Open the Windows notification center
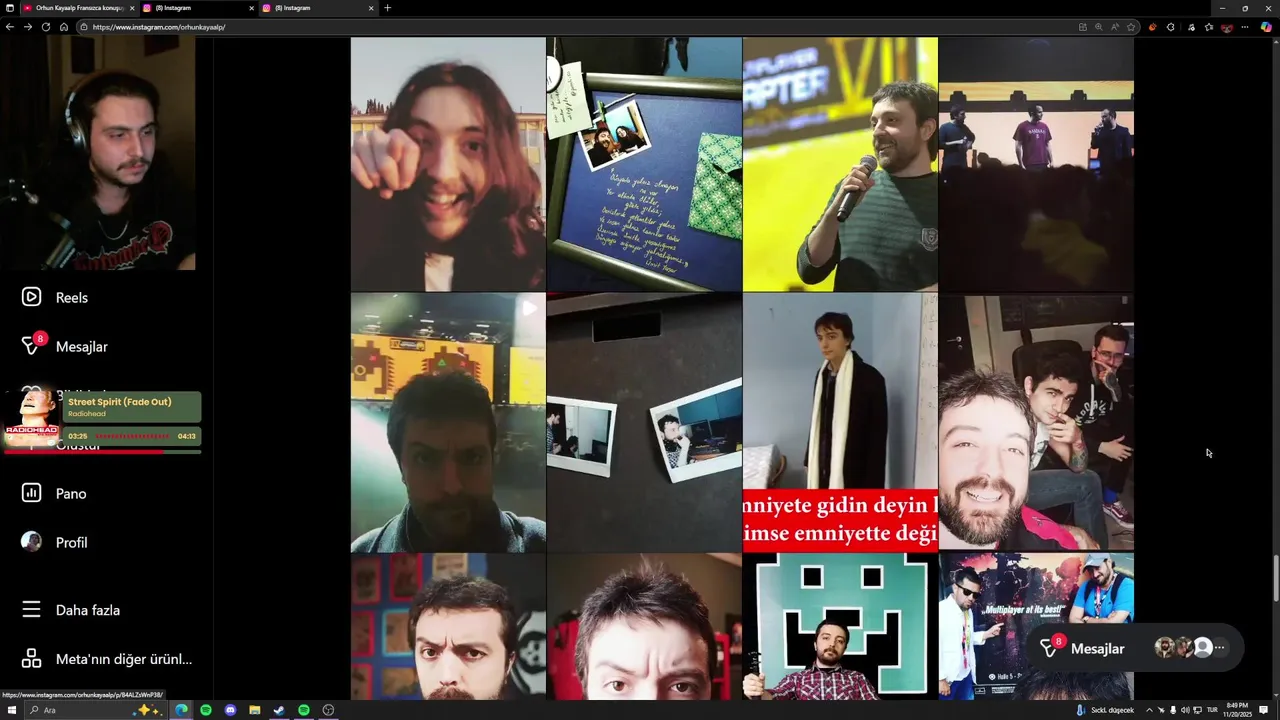The image size is (1280, 720). 1264,710
